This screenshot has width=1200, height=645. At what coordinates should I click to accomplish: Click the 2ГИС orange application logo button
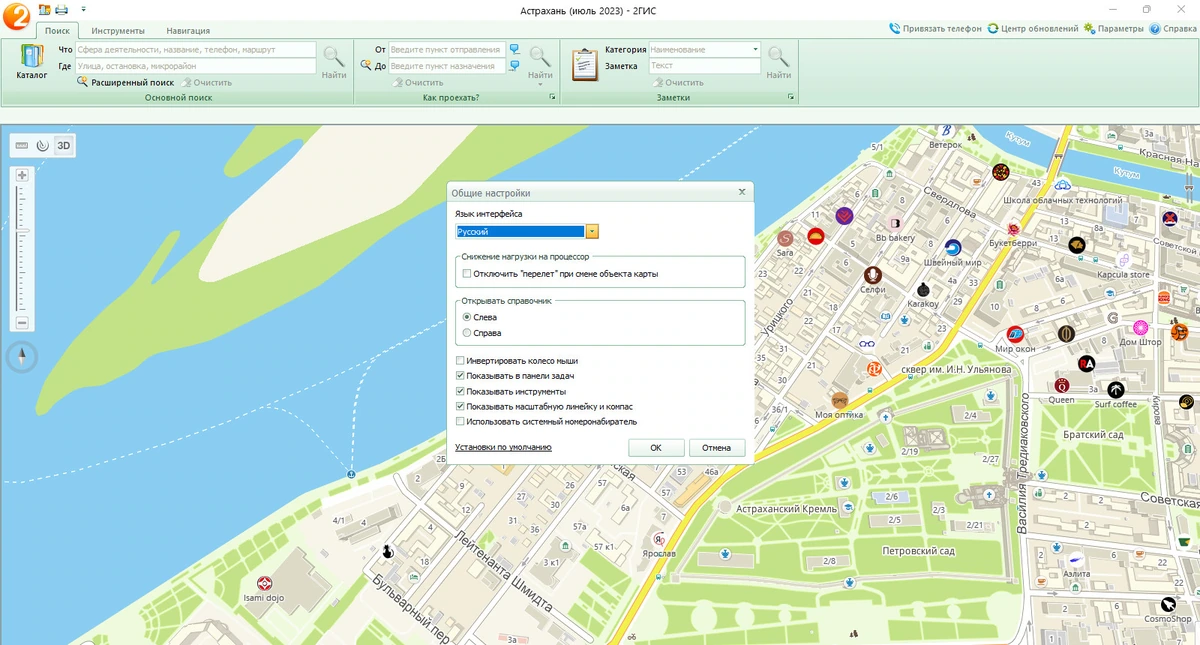tap(16, 18)
